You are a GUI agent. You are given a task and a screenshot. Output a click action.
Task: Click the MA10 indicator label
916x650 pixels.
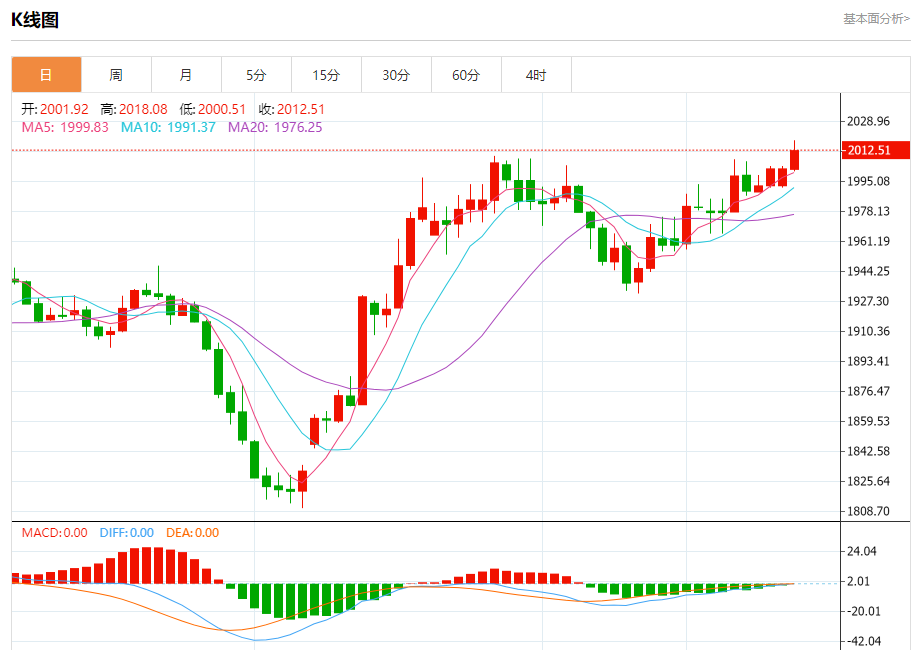pyautogui.click(x=168, y=127)
